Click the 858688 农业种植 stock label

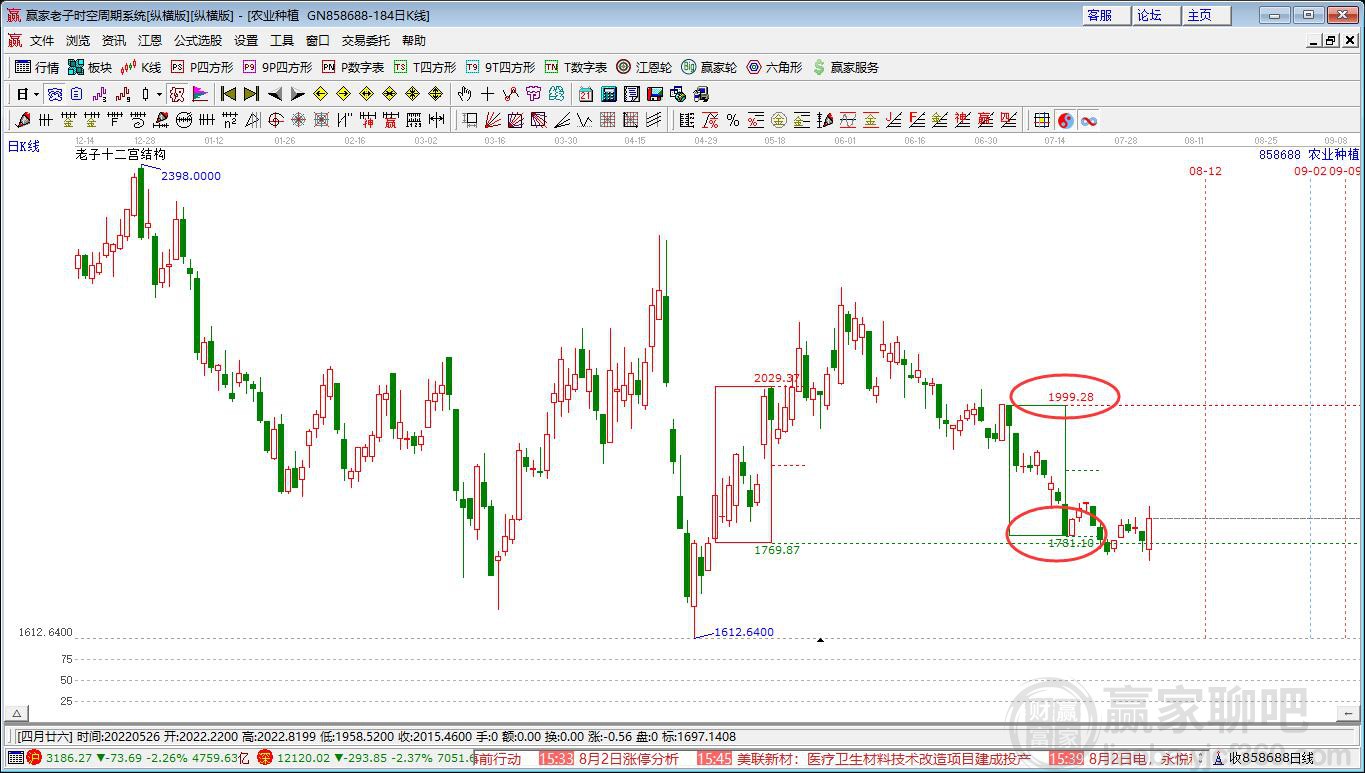[1309, 155]
